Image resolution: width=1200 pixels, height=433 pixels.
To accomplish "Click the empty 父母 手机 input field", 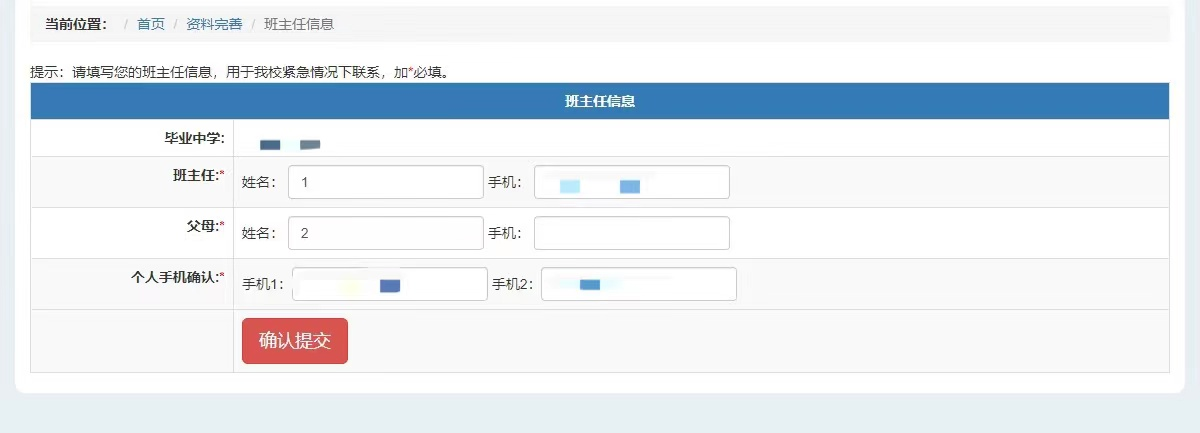I will [631, 233].
